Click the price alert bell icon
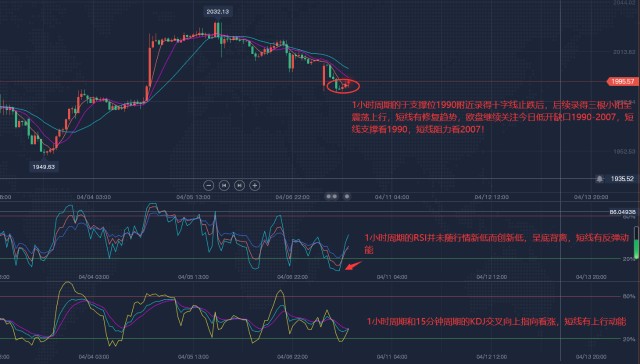This screenshot has width=640, height=364. pos(600,179)
